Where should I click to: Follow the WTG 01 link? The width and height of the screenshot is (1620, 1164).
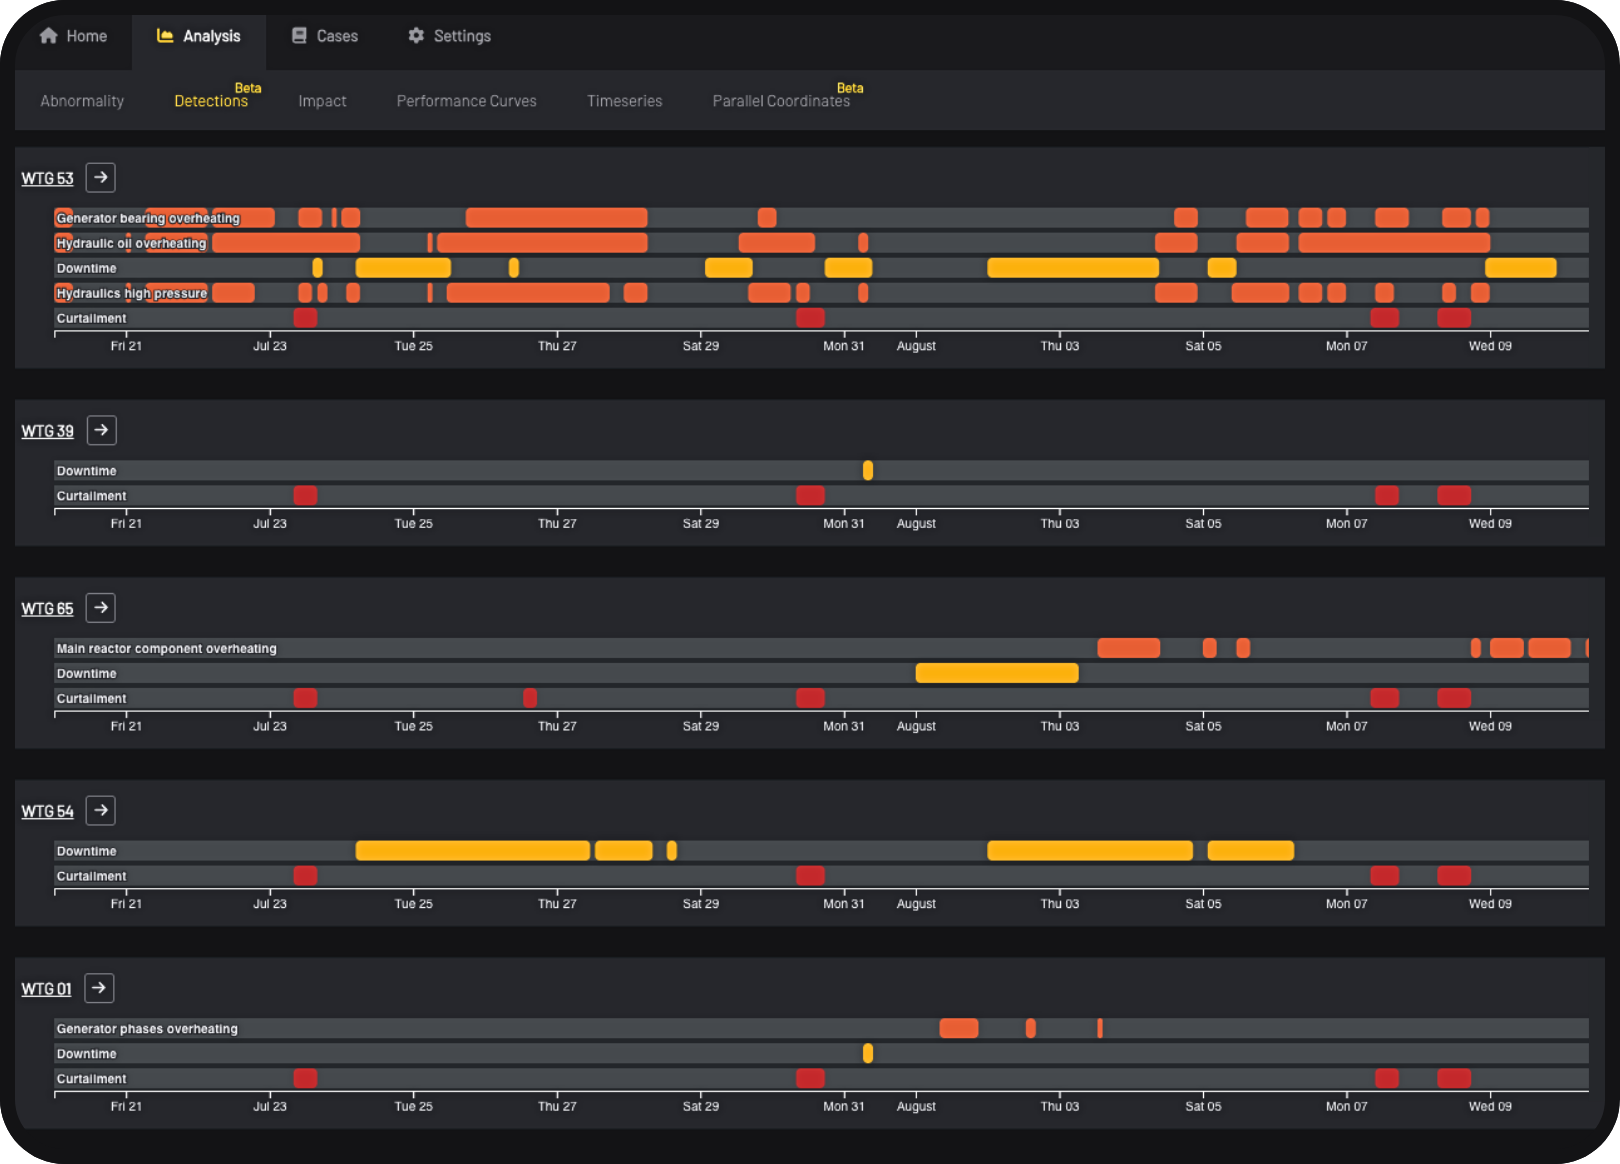click(x=46, y=989)
